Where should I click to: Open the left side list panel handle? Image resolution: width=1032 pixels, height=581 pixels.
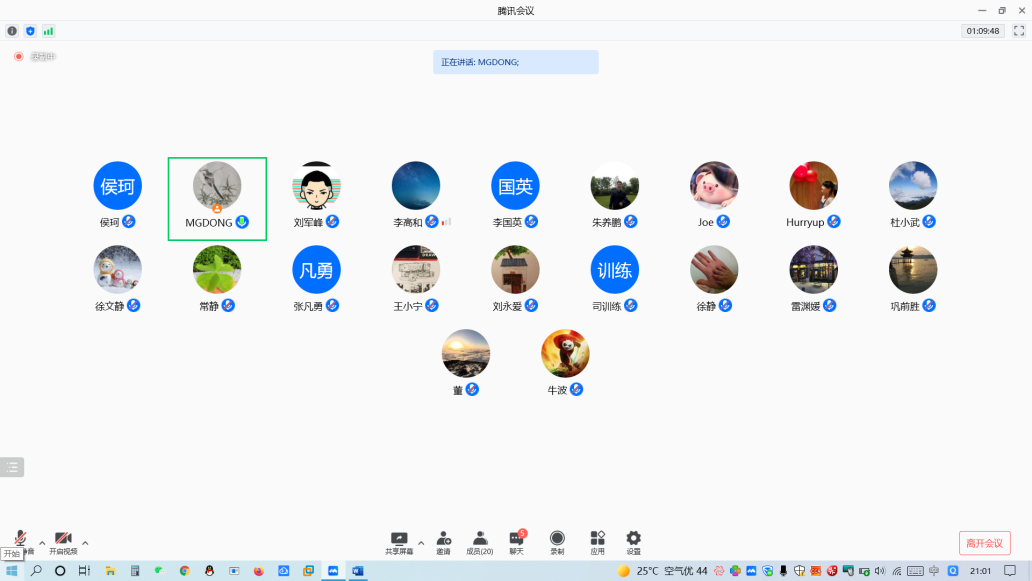[12, 467]
